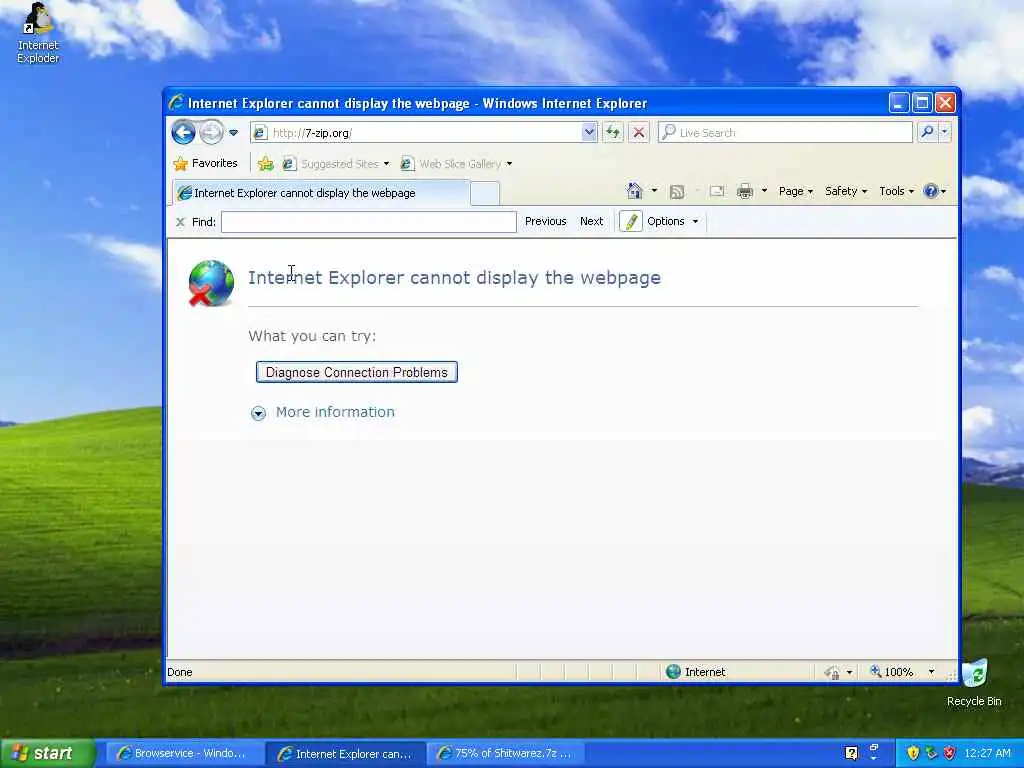Go back with the blue Back arrow
This screenshot has height=768, width=1024.
184,133
